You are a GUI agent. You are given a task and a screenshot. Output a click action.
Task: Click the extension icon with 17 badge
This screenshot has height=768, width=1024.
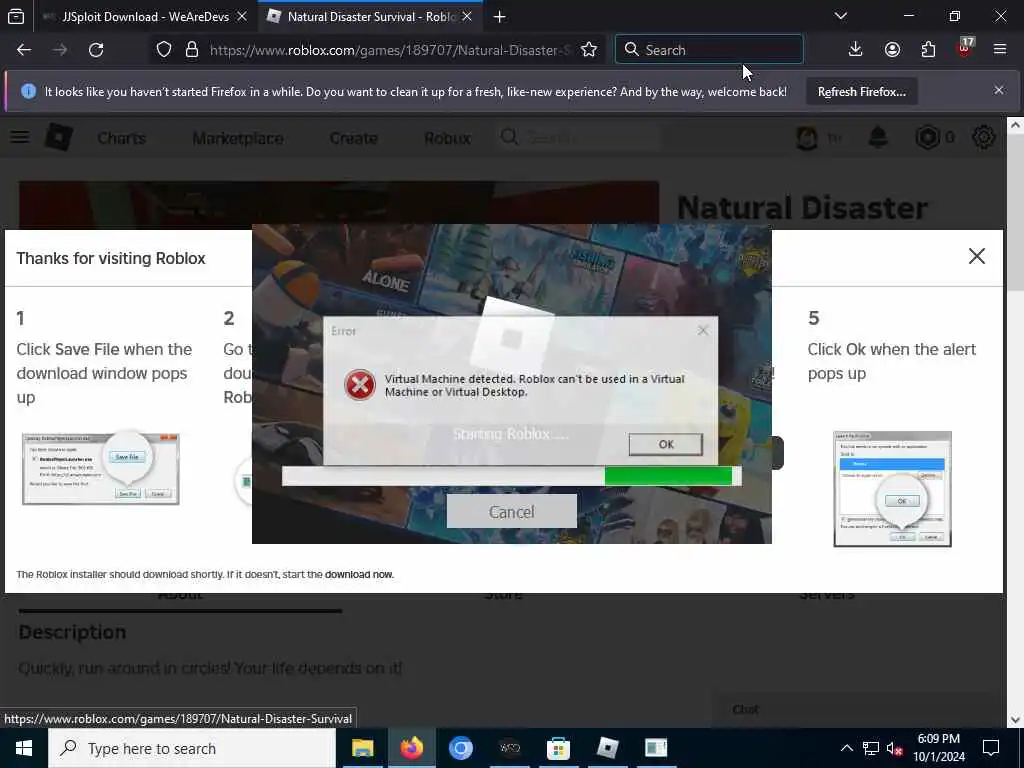click(x=965, y=48)
